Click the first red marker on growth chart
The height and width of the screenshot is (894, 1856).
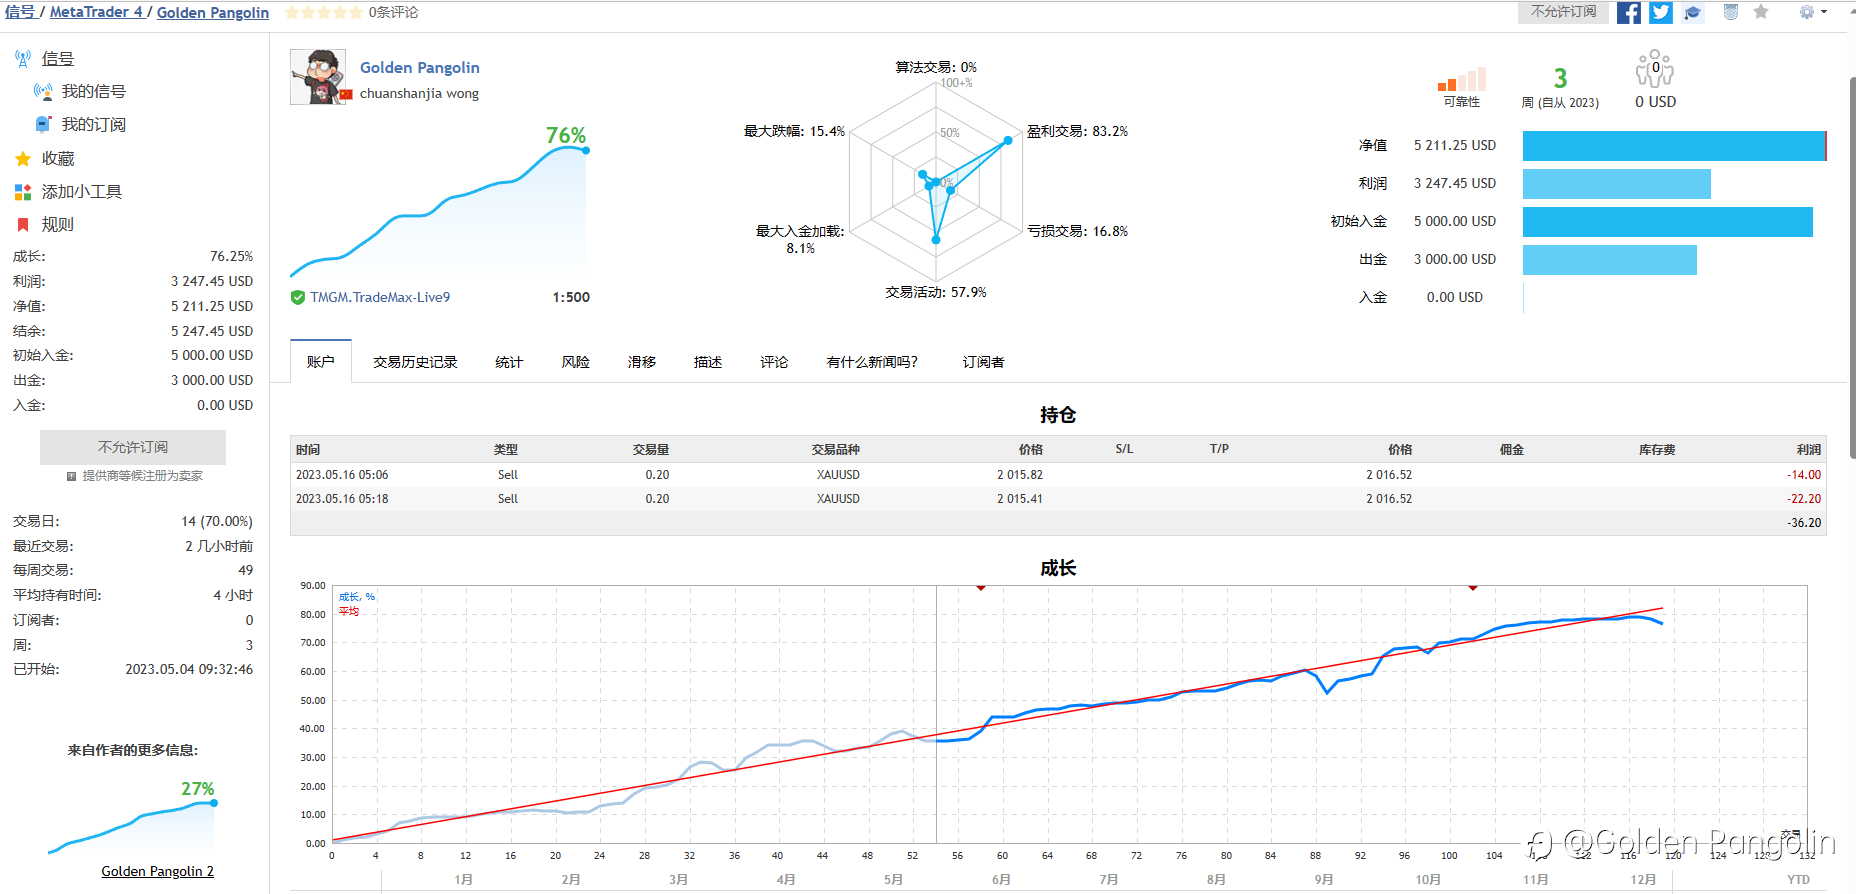tap(981, 588)
